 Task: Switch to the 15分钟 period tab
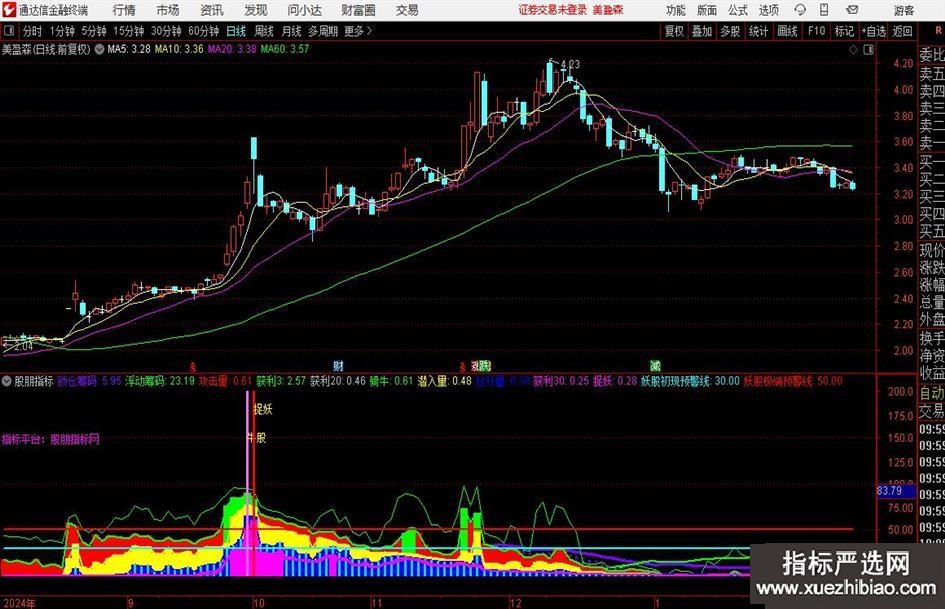click(128, 31)
